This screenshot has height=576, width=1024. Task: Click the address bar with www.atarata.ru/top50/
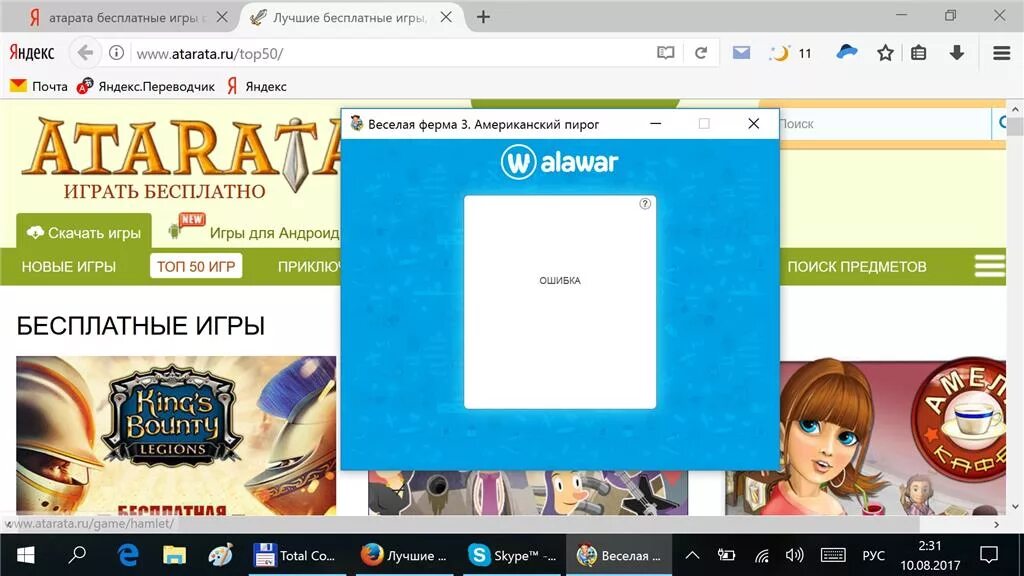(392, 54)
